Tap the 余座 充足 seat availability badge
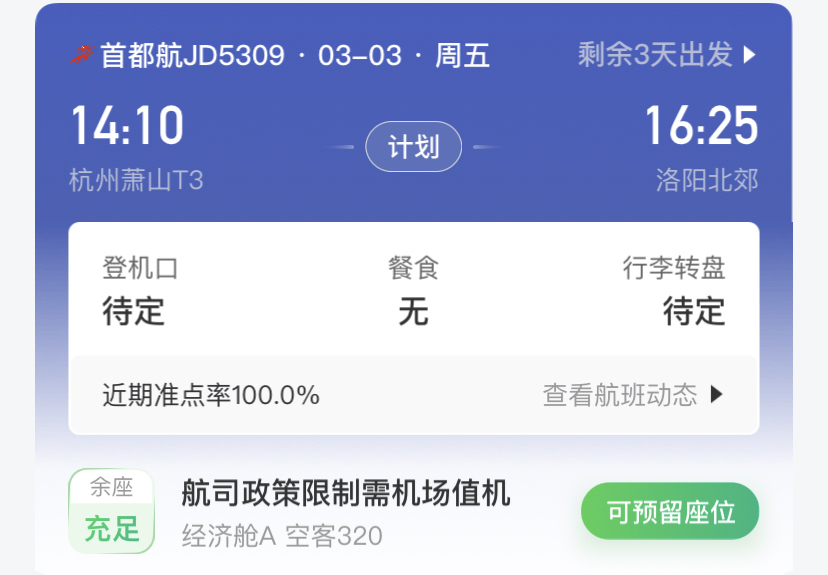Viewport: 828px width, 575px height. point(111,511)
